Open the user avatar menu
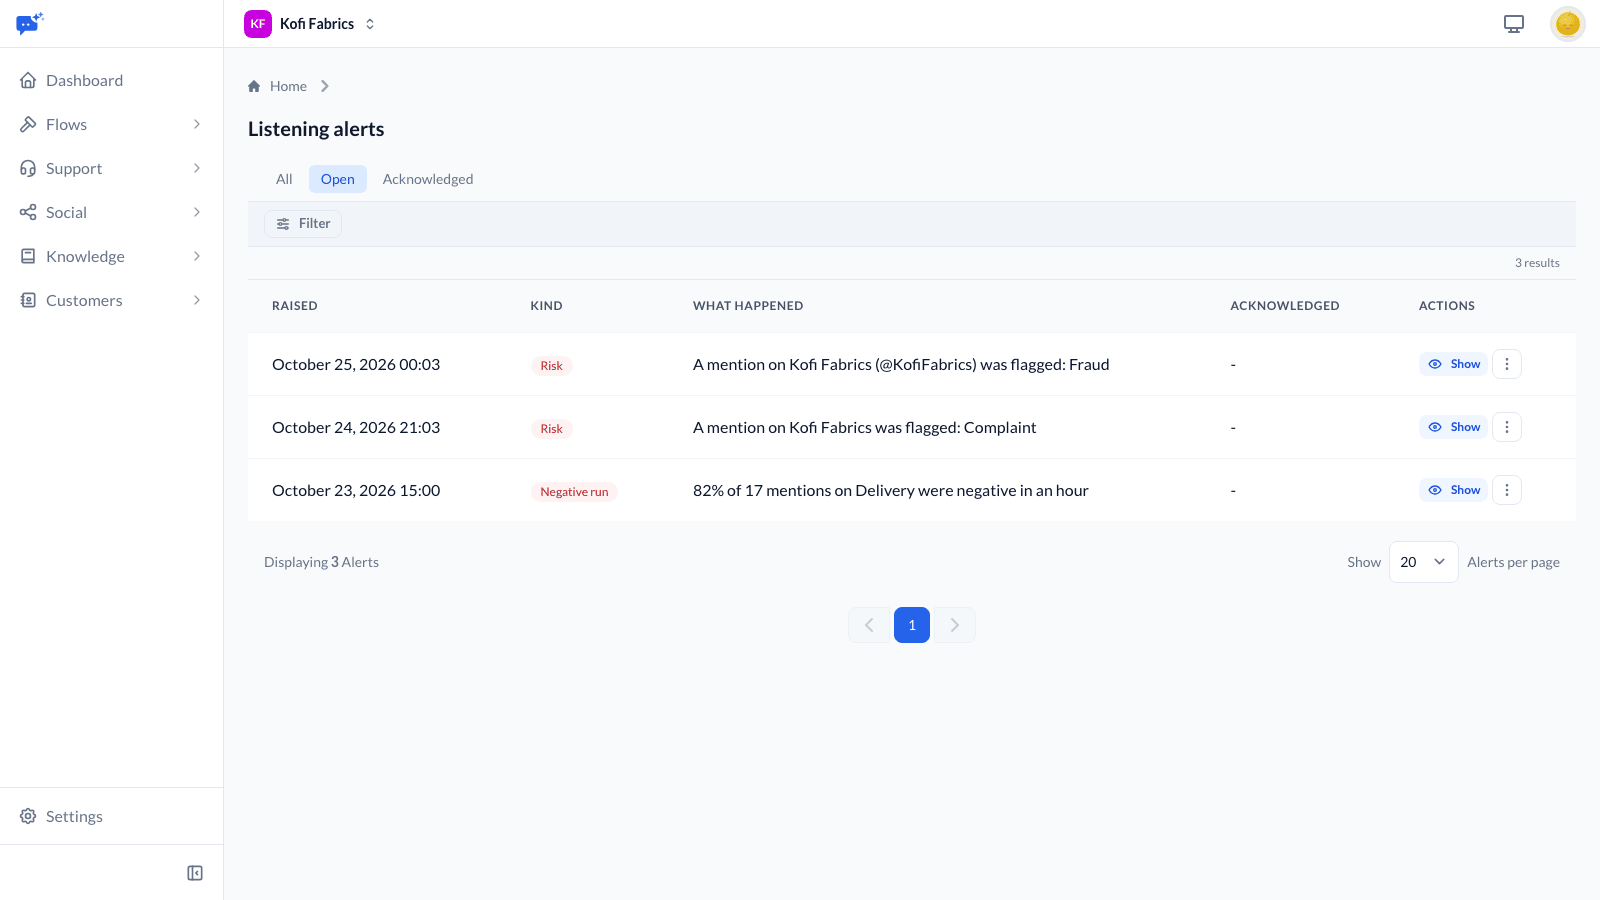 pos(1568,24)
